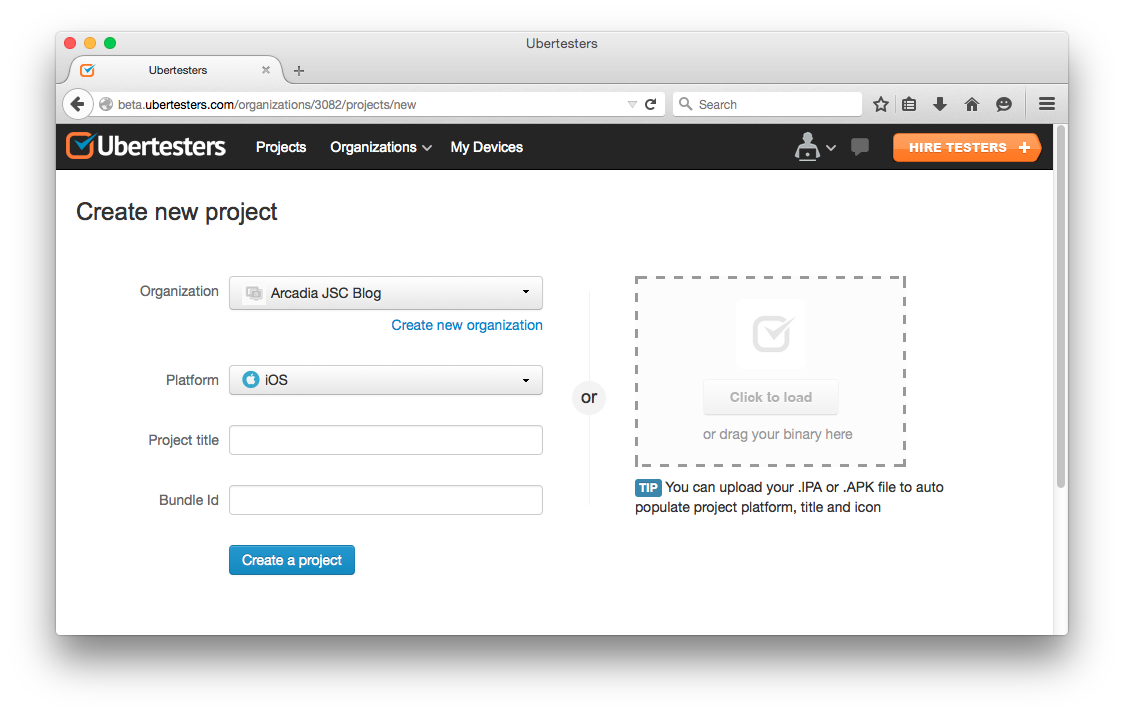1124x715 pixels.
Task: Bookmark this page with star icon
Action: point(881,104)
